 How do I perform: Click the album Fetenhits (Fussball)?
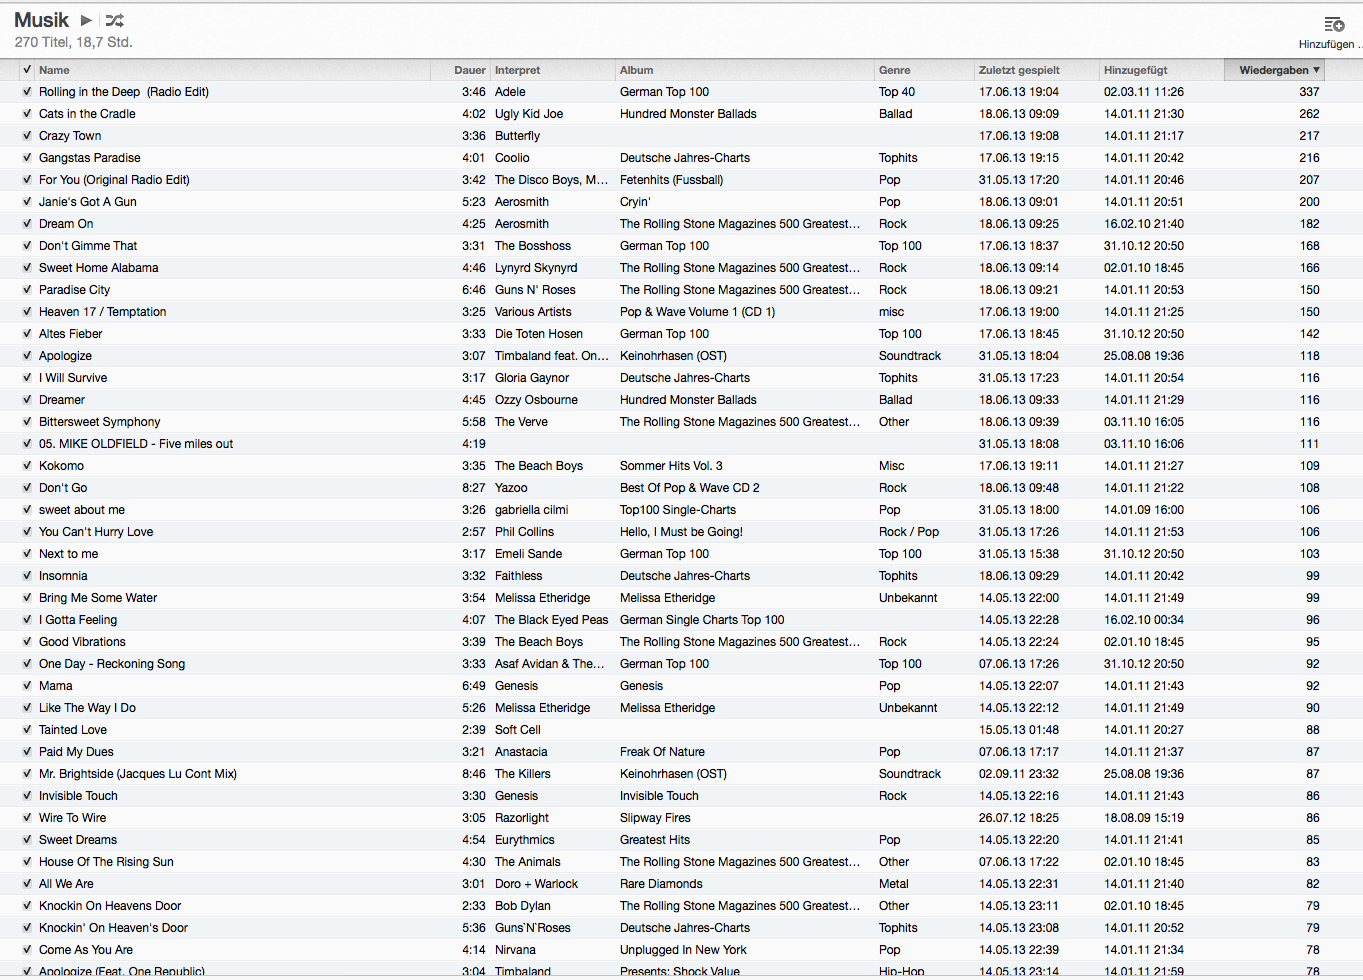(x=671, y=180)
